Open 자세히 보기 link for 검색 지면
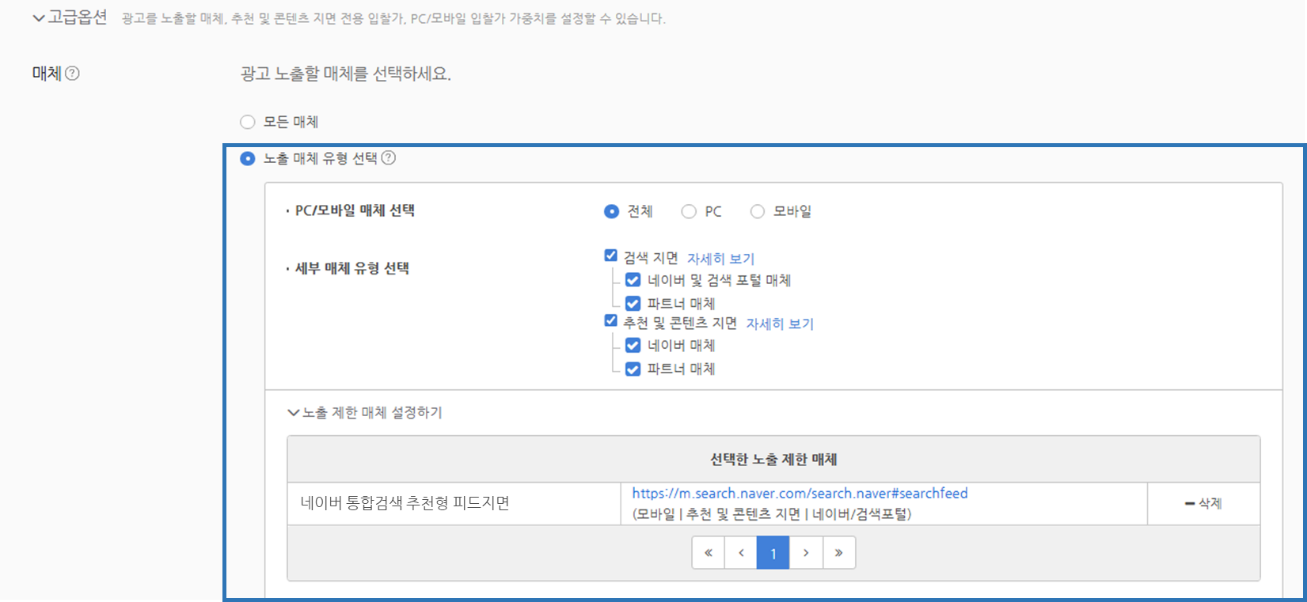 coord(720,258)
